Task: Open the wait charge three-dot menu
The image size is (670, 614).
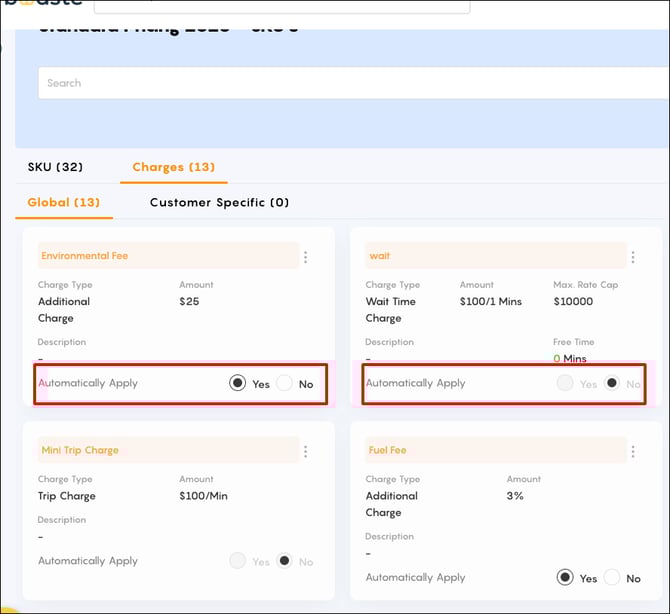Action: (633, 257)
